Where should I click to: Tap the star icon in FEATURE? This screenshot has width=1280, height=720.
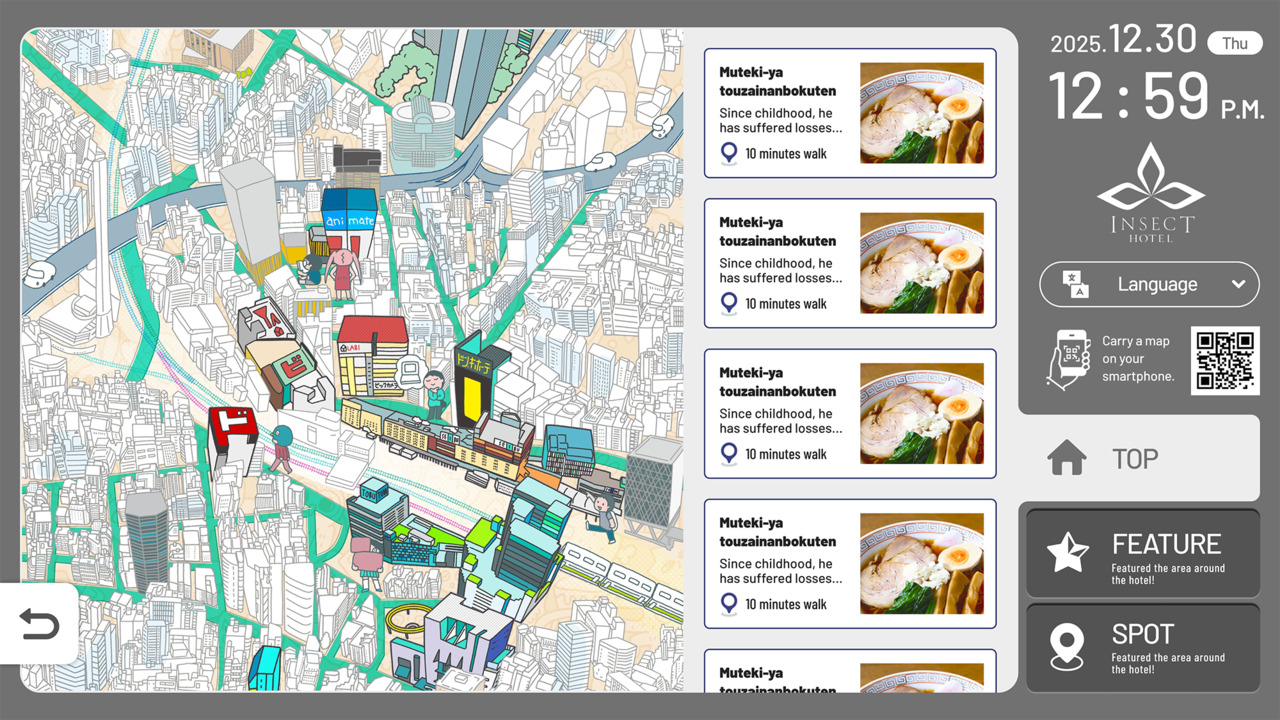click(1067, 552)
